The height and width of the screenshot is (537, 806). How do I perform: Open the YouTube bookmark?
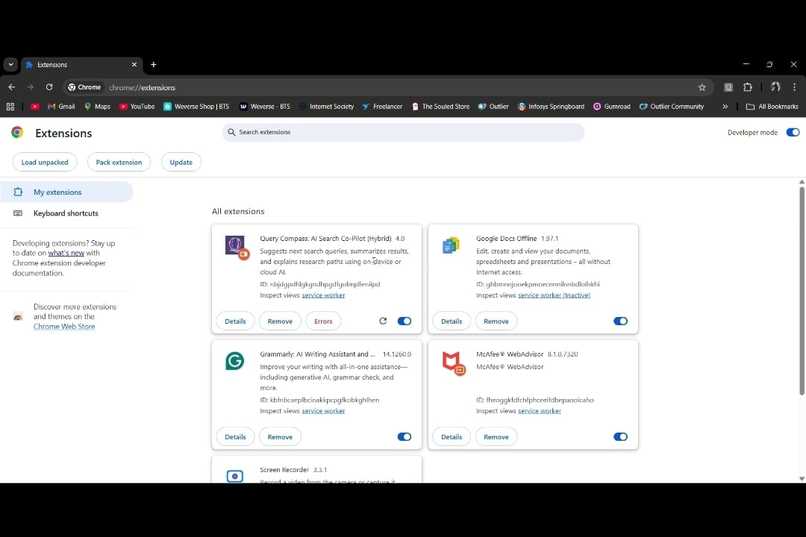point(137,106)
